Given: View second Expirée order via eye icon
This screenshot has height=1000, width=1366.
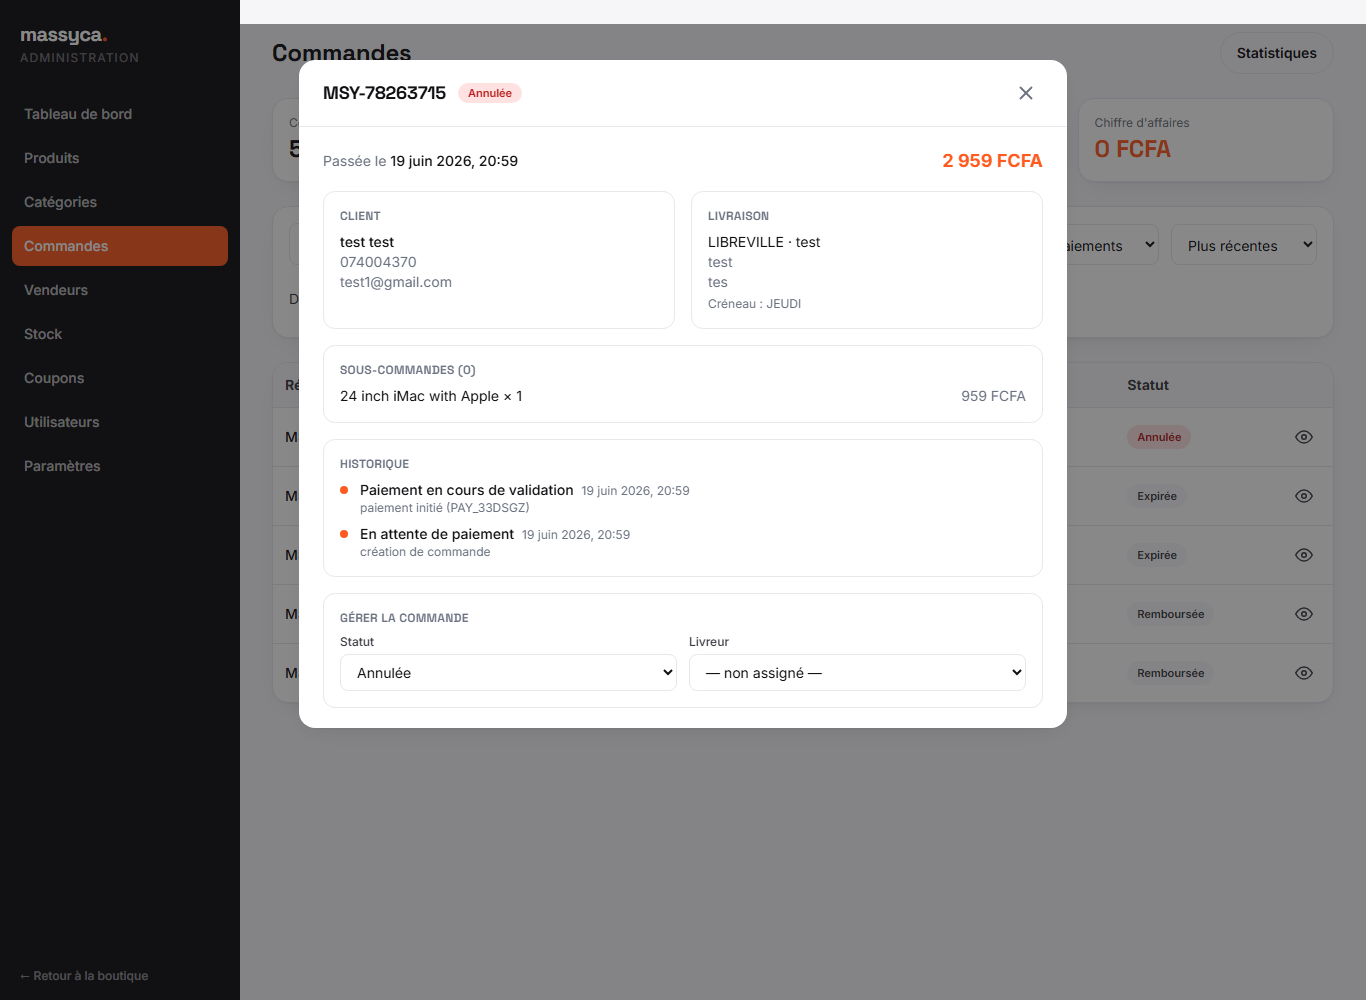Looking at the screenshot, I should pyautogui.click(x=1304, y=555).
